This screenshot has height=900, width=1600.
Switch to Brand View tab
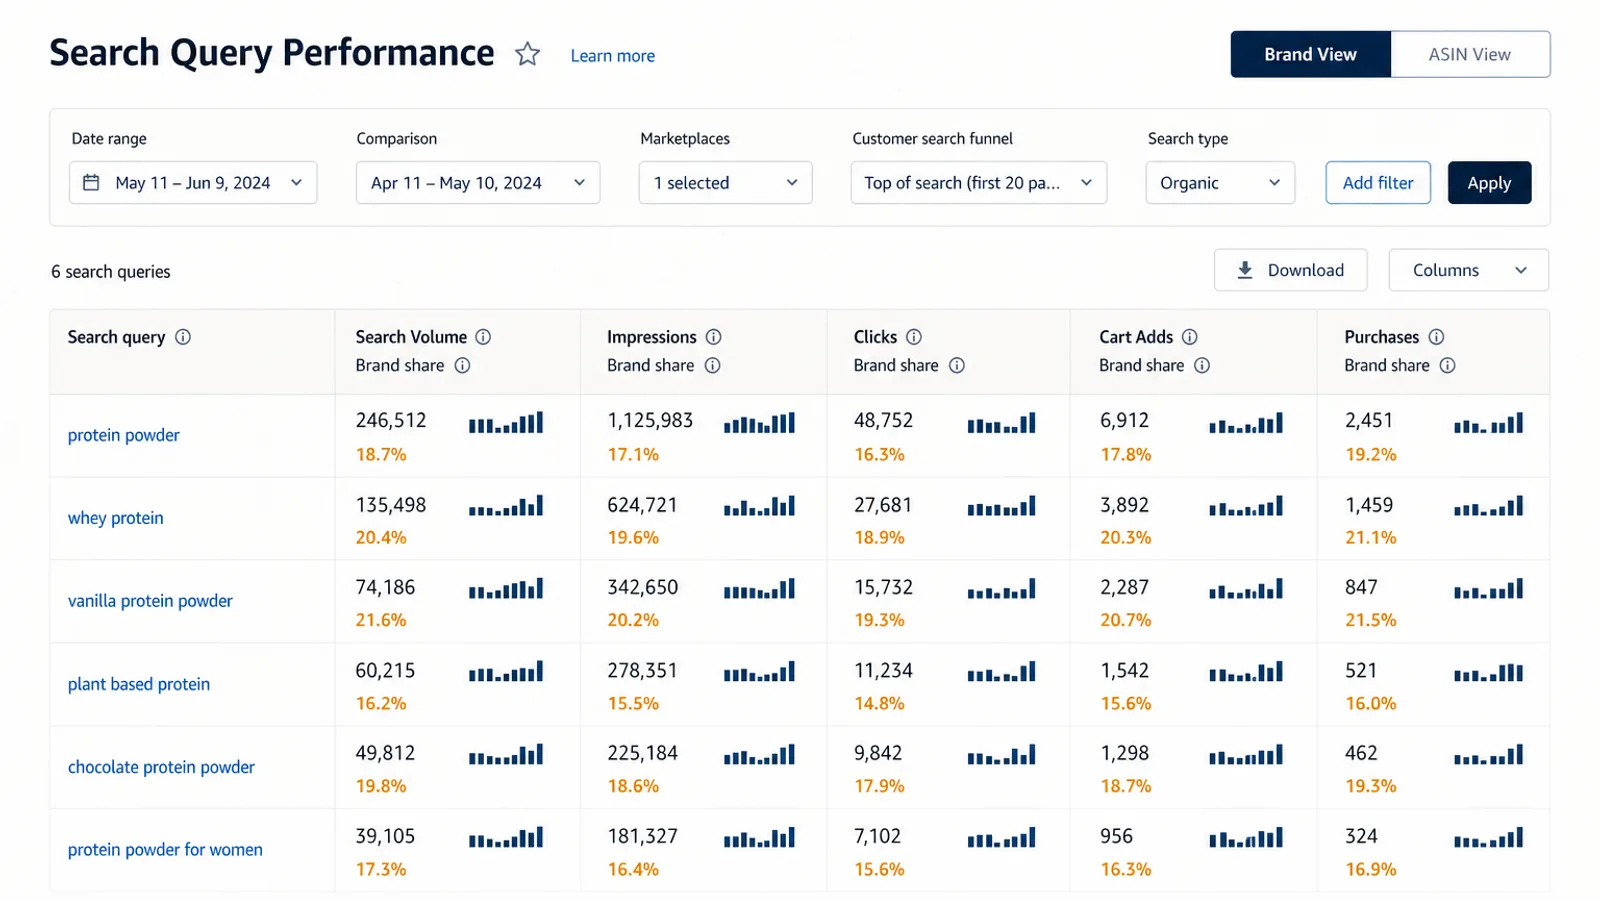click(x=1310, y=54)
